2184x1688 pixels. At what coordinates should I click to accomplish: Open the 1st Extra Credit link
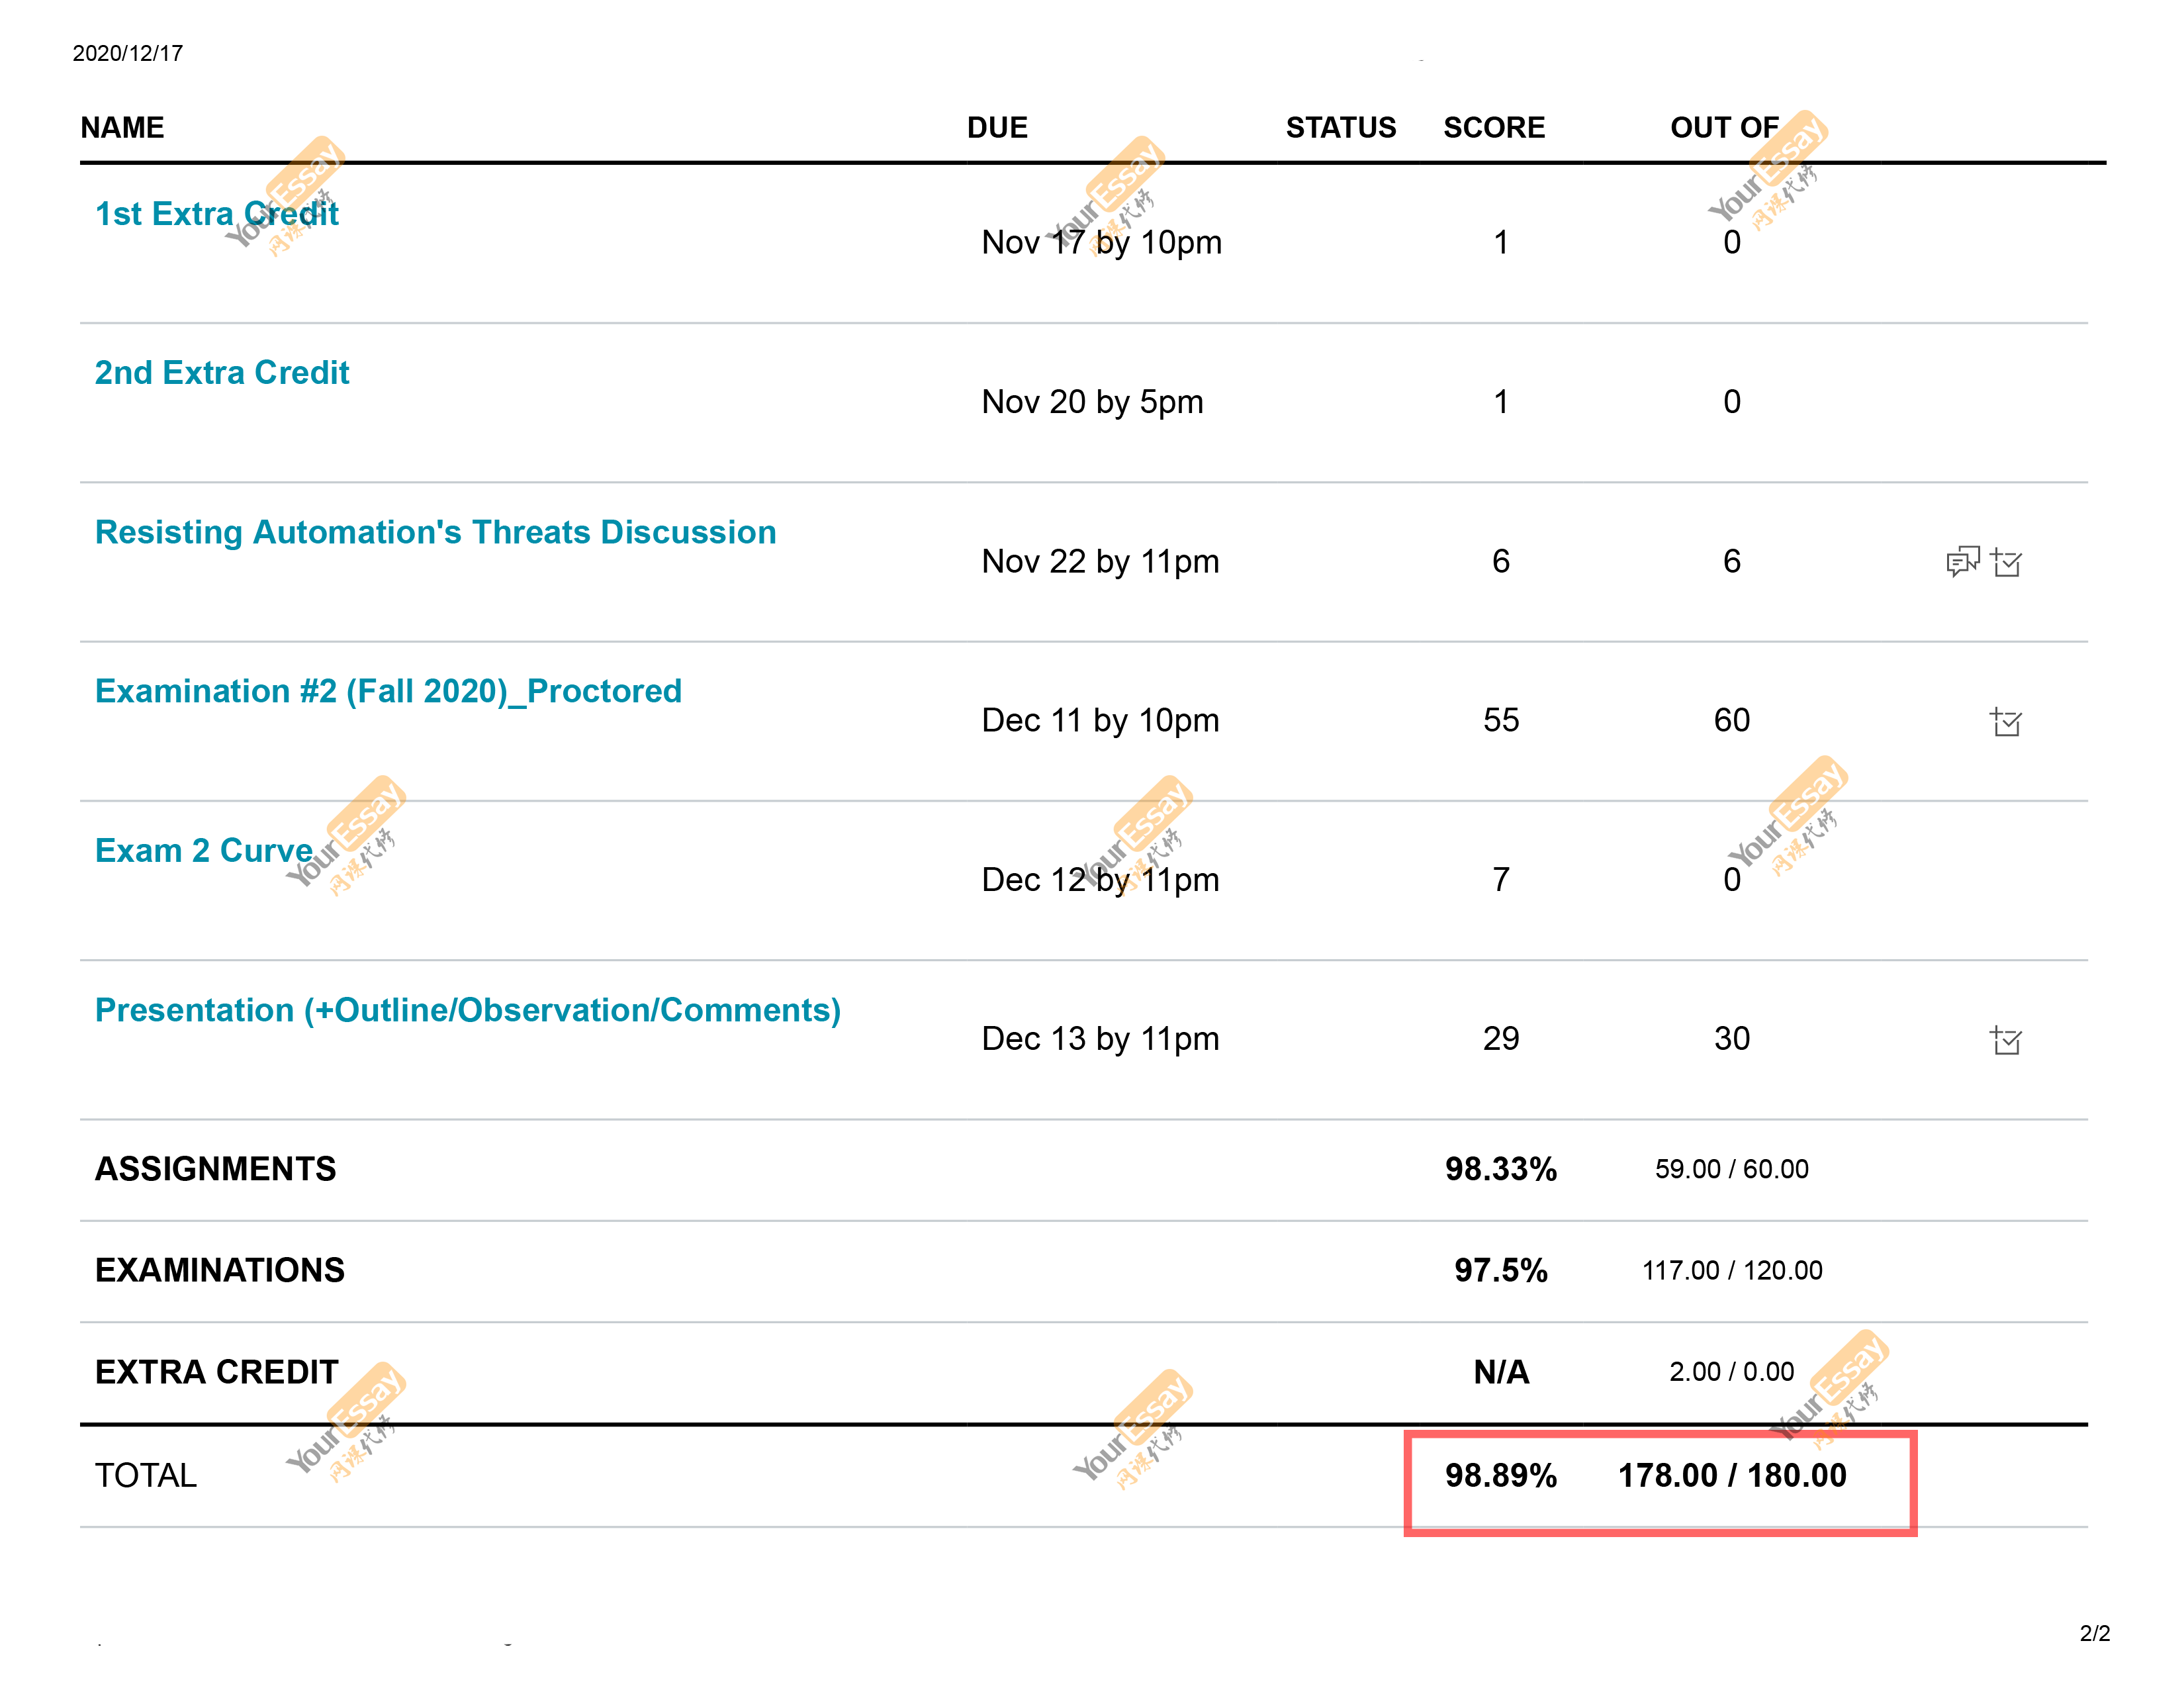coord(217,214)
